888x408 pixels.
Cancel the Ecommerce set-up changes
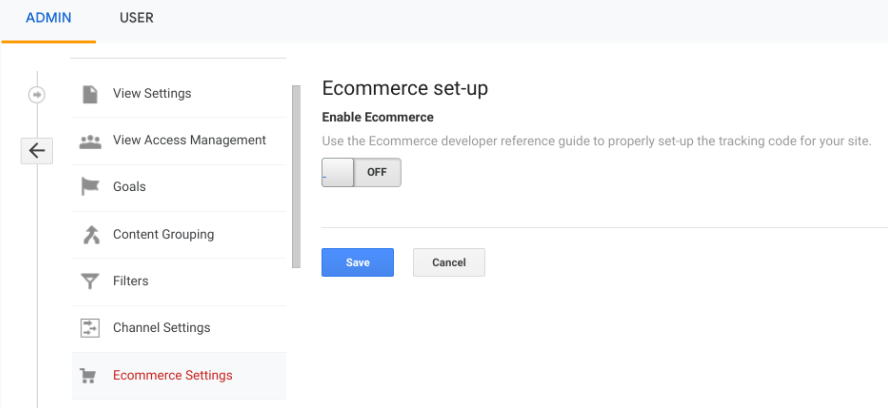[x=449, y=262]
